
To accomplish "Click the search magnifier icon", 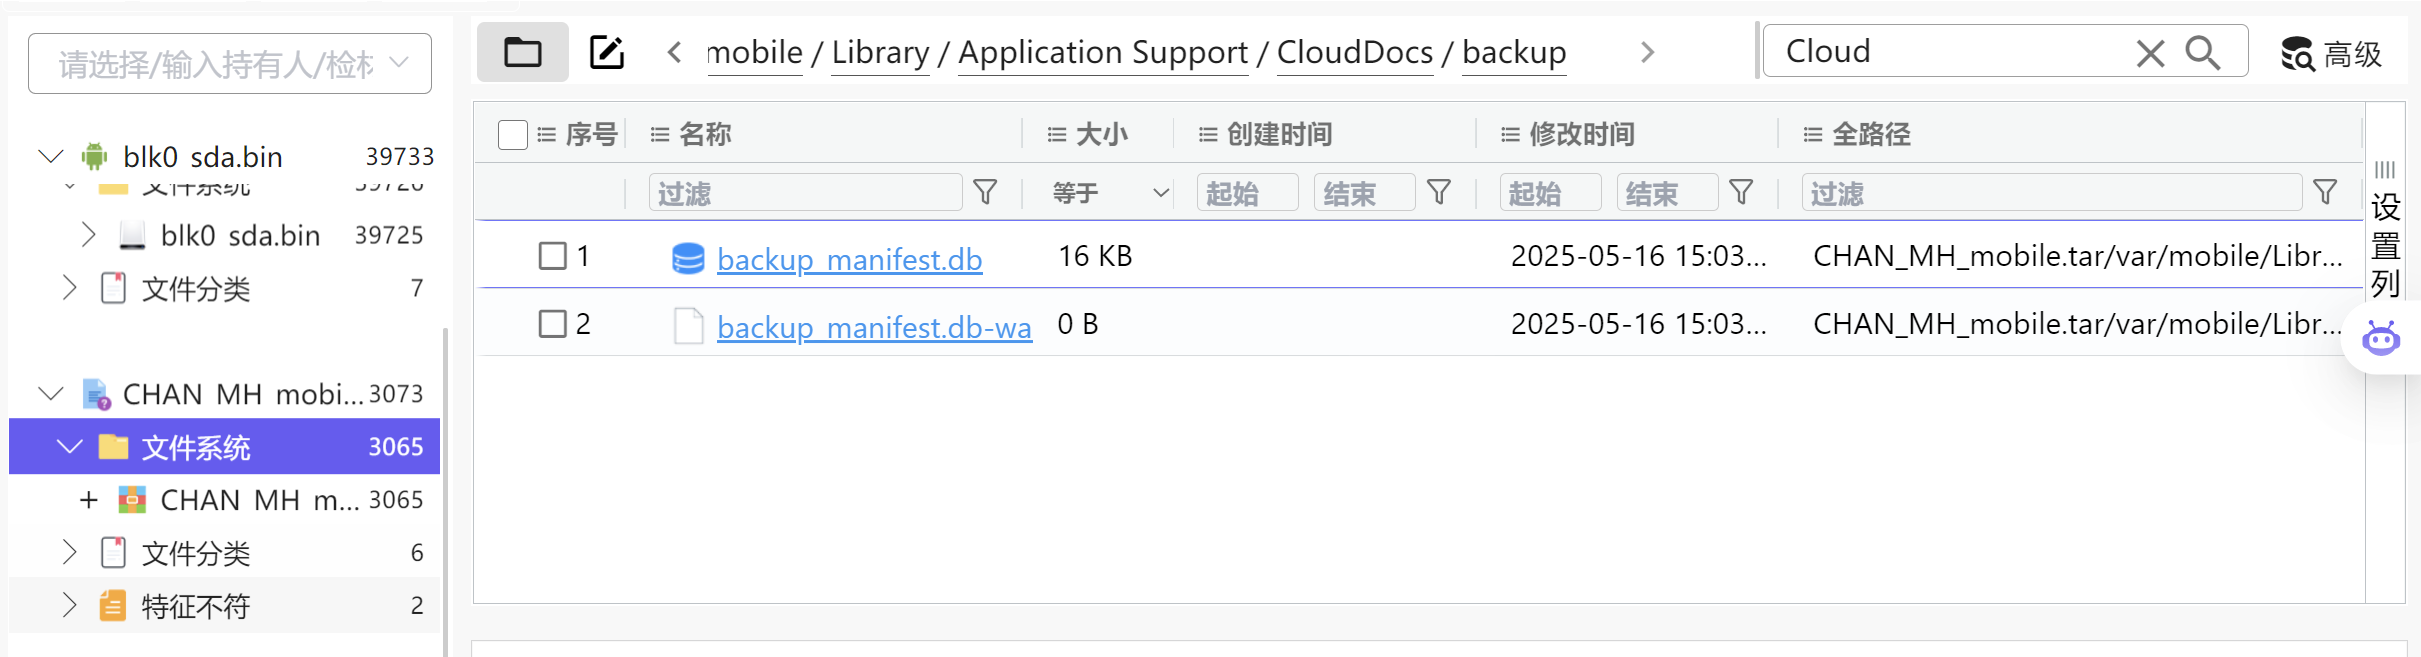I will (2203, 52).
